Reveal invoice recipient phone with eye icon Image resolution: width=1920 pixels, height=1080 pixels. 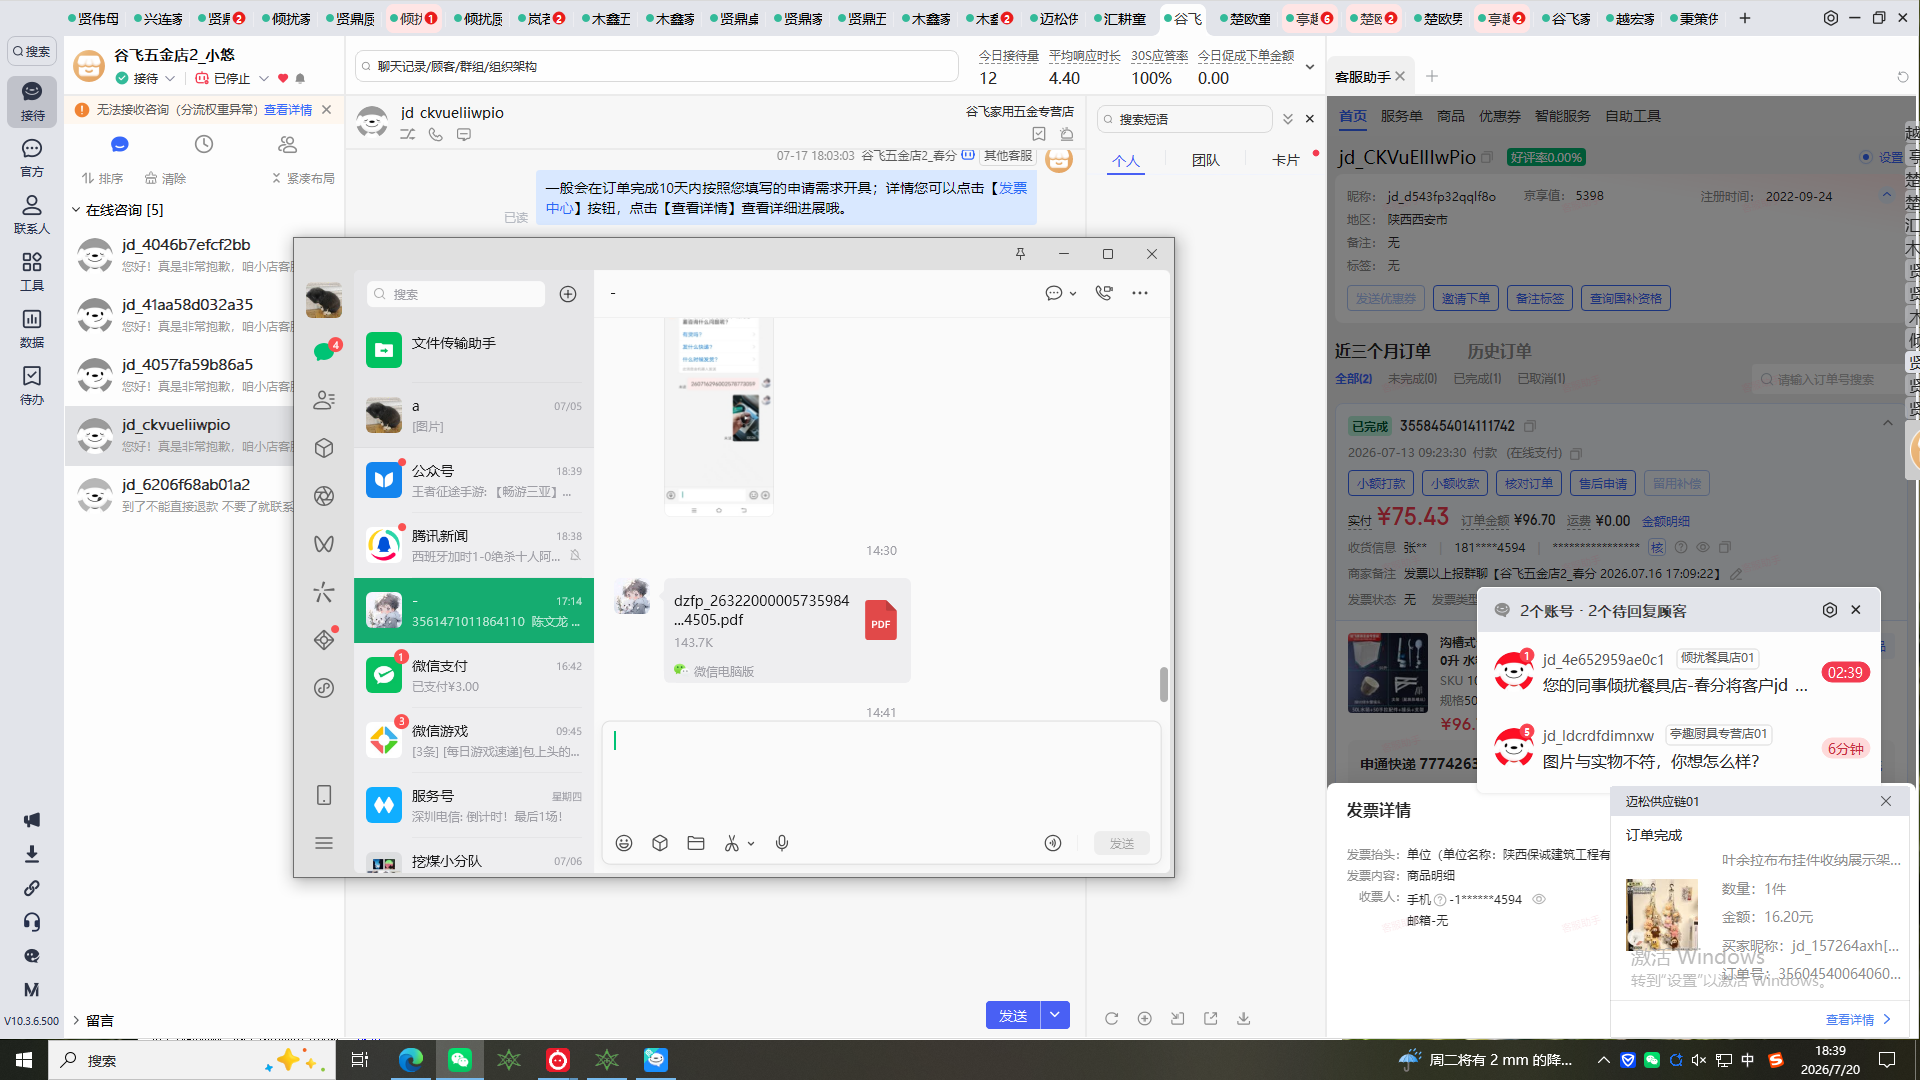pos(1539,899)
